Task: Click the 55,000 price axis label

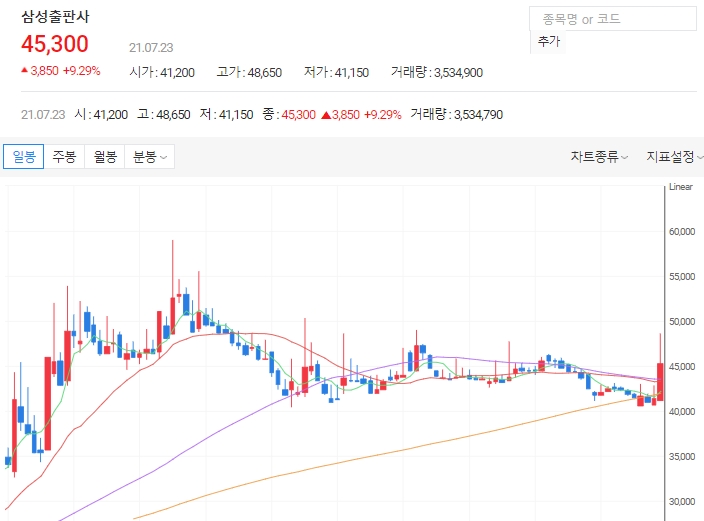Action: (x=682, y=277)
